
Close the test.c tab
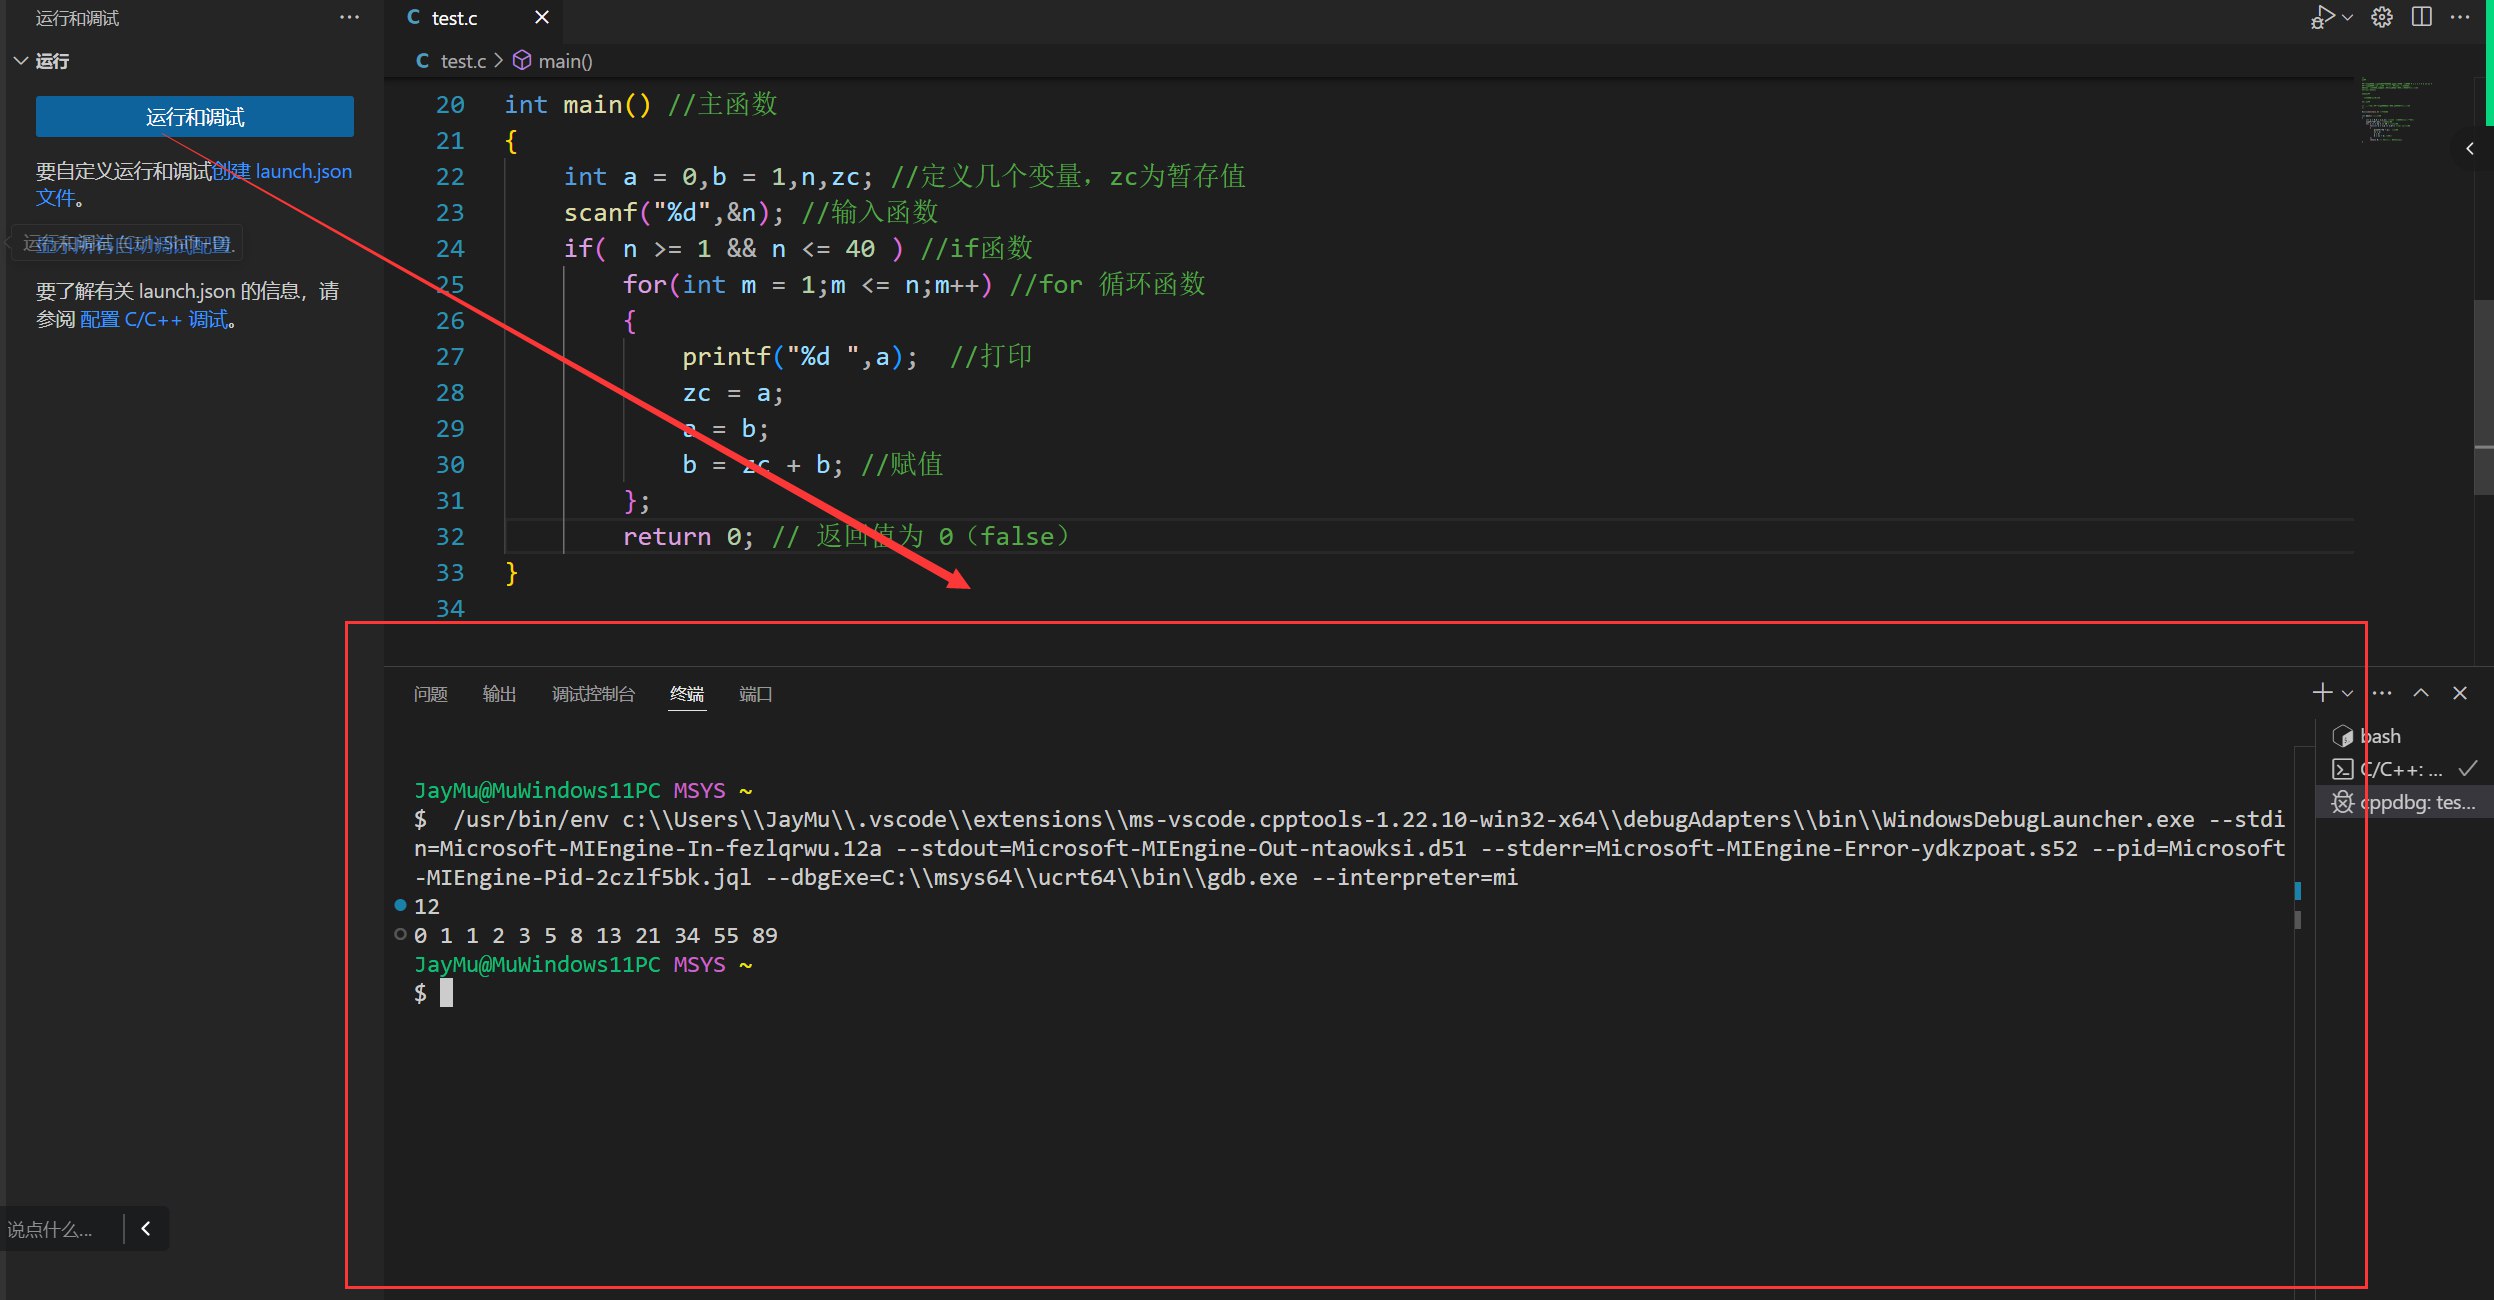542,18
